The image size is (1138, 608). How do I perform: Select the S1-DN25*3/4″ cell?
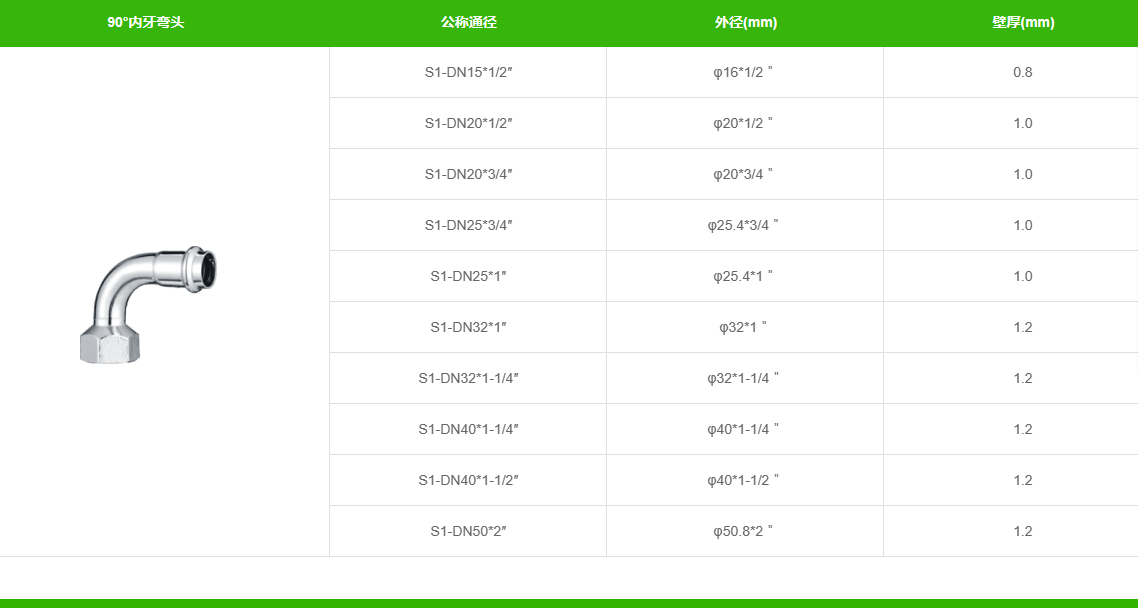tap(468, 225)
